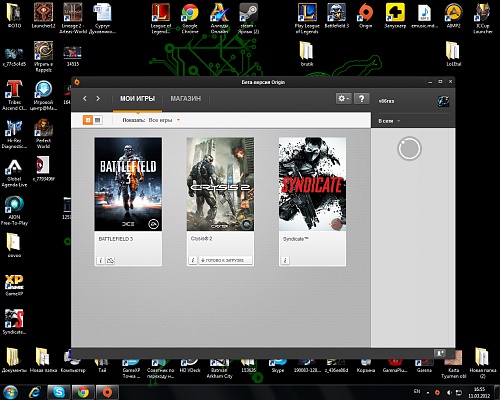Show hidden tray icons arrow
This screenshot has width=500, height=400.
click(x=428, y=393)
